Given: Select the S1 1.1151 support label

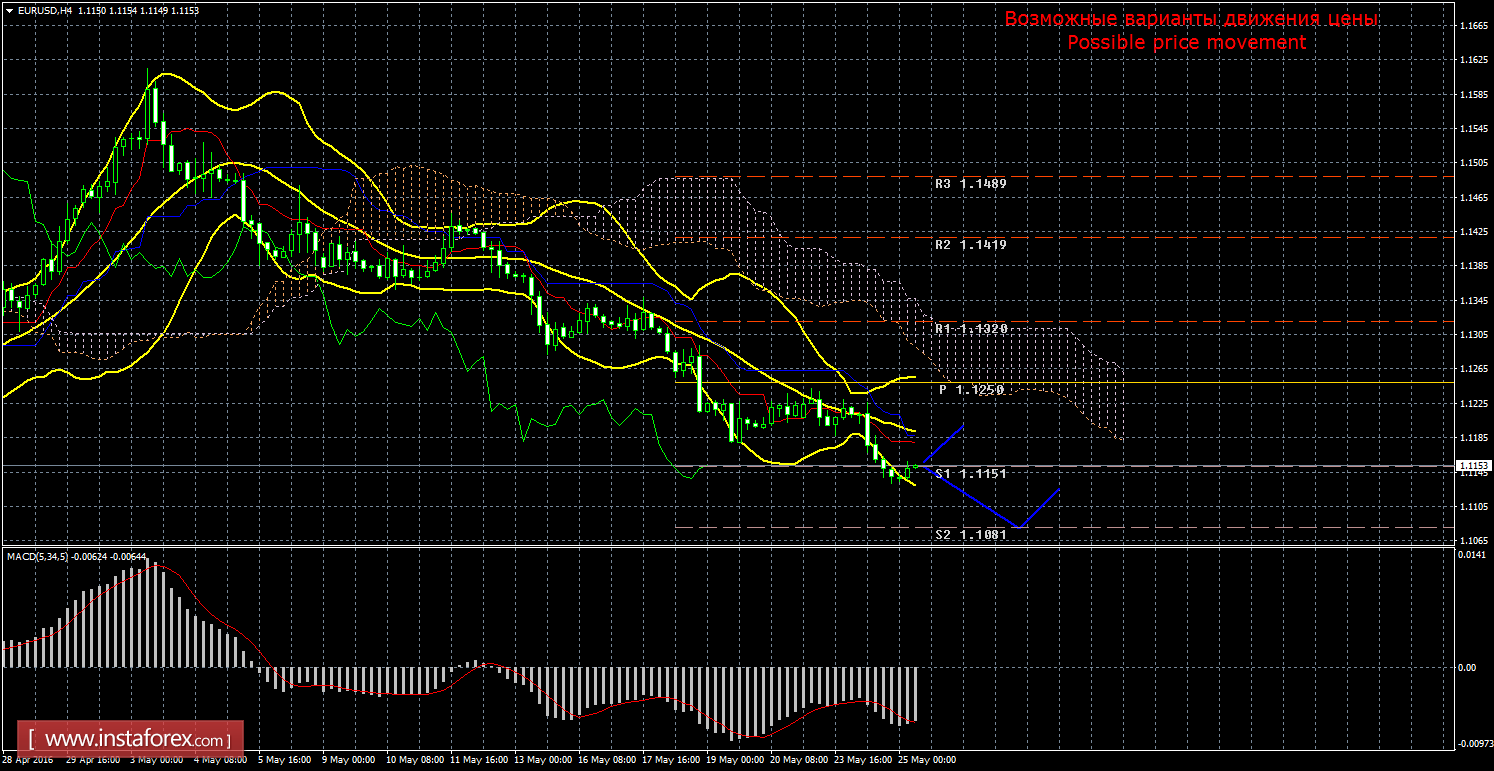Looking at the screenshot, I should [970, 474].
